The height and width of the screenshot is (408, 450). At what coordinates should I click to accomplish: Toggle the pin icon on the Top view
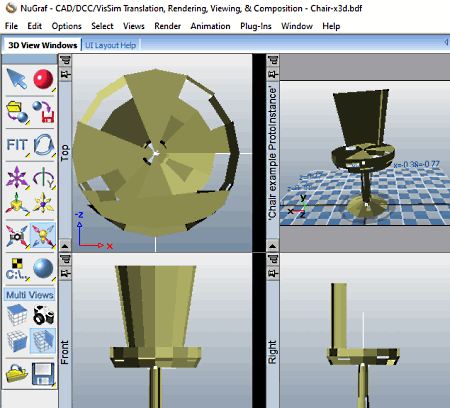pyautogui.click(x=65, y=74)
